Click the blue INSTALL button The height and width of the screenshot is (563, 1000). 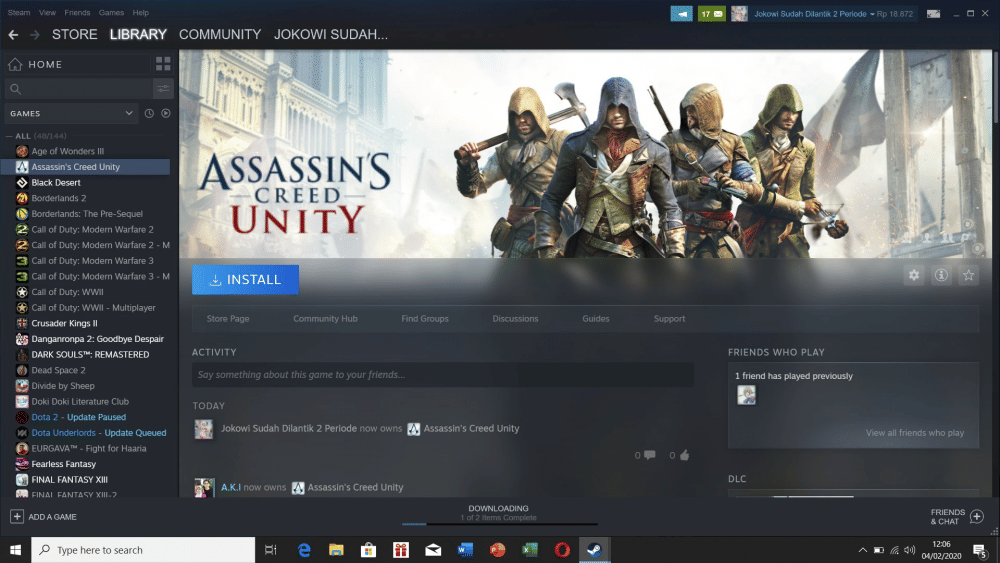[x=245, y=280]
